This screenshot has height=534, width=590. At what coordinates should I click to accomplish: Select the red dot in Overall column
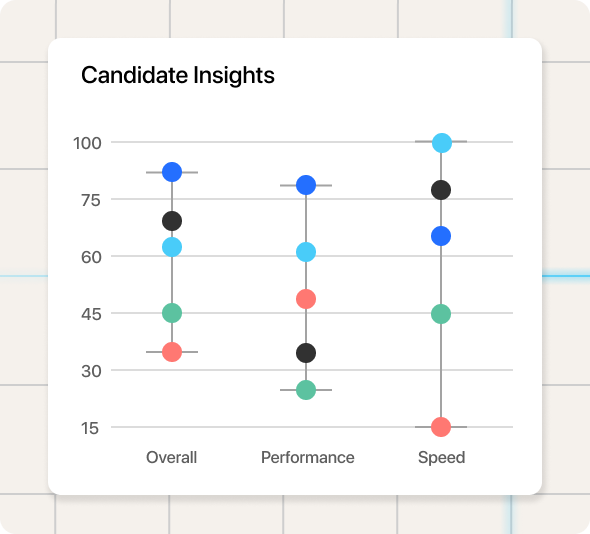(x=172, y=352)
